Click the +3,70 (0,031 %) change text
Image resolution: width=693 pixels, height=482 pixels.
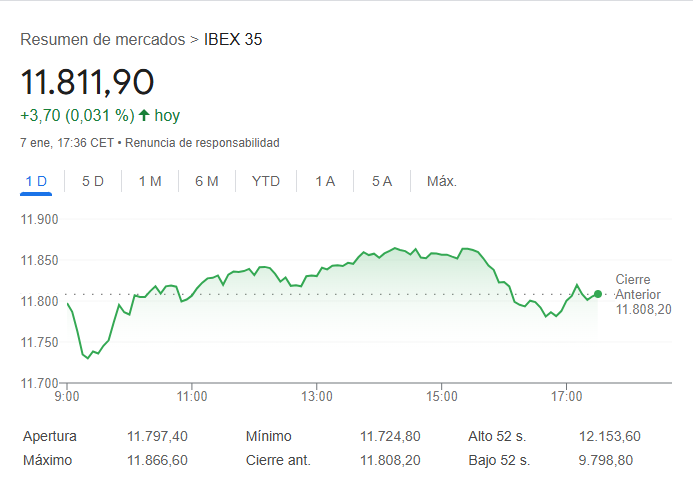tap(77, 115)
